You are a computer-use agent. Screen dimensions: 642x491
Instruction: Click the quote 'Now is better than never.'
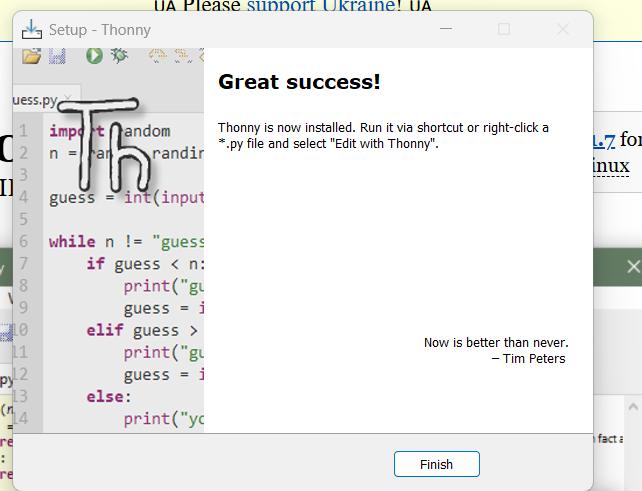(x=496, y=342)
